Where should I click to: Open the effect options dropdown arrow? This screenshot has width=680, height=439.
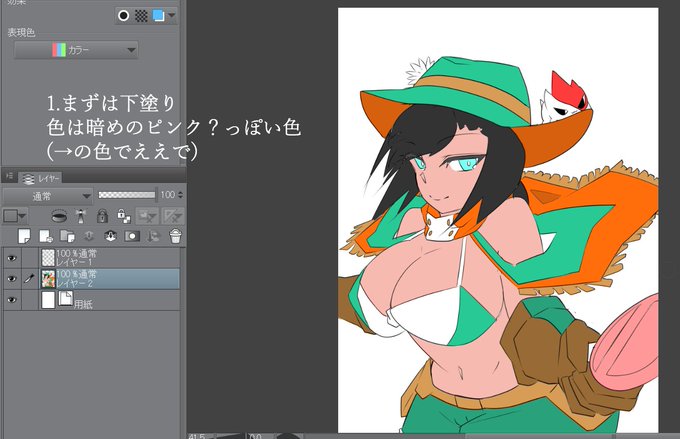(x=172, y=16)
